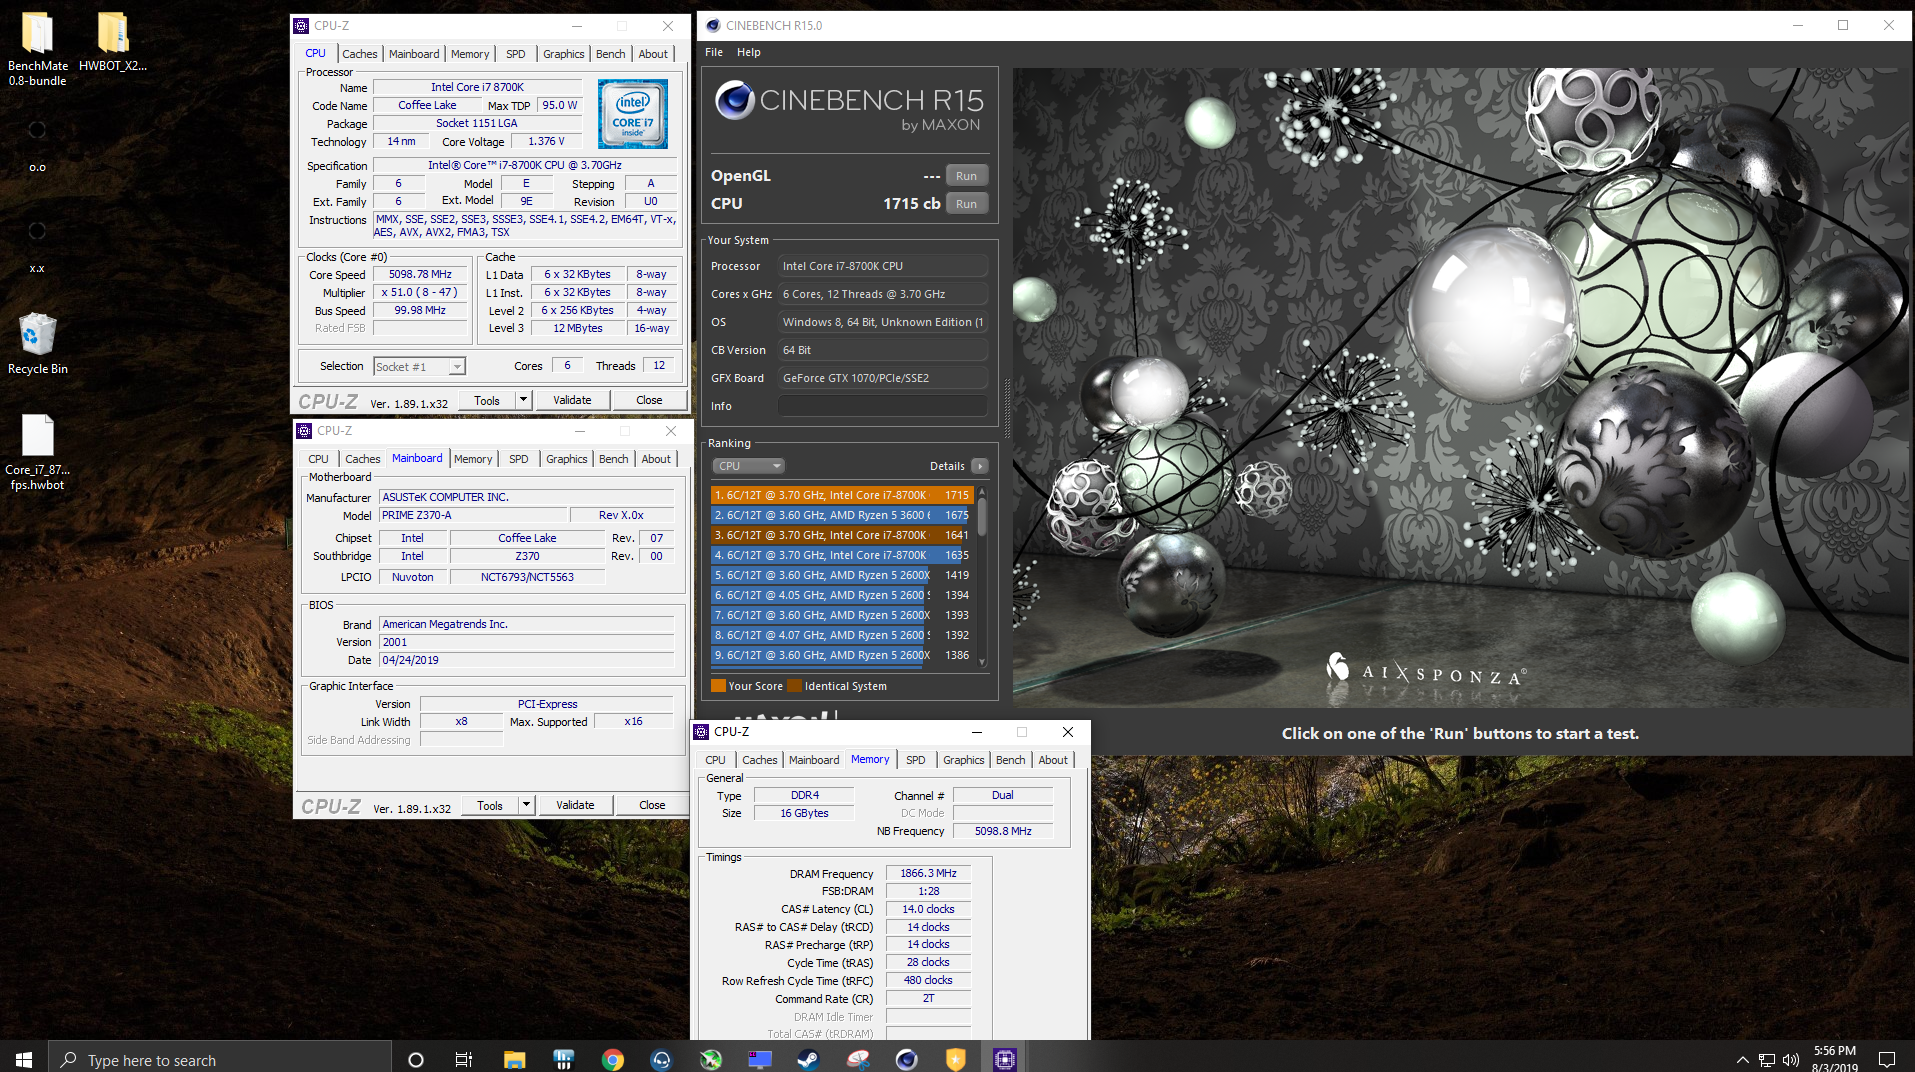Screen dimensions: 1915x1072
Task: Switch to Memory tab in top CPU-Z window
Action: click(x=470, y=54)
